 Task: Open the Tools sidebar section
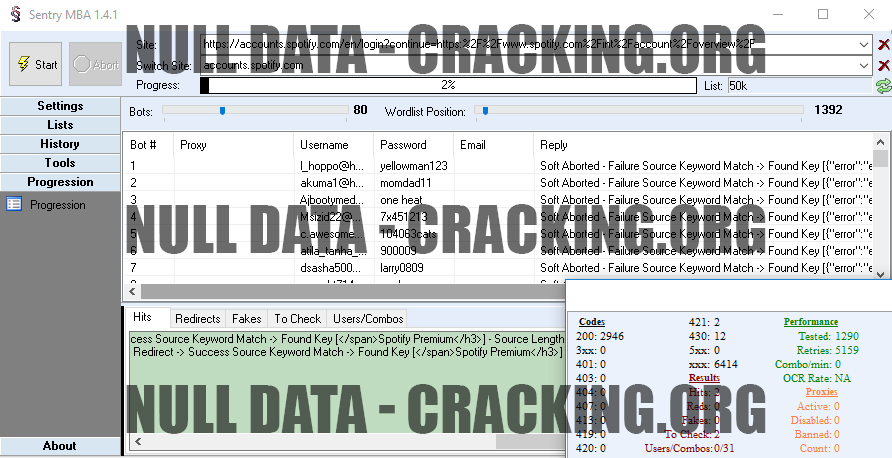[x=60, y=163]
